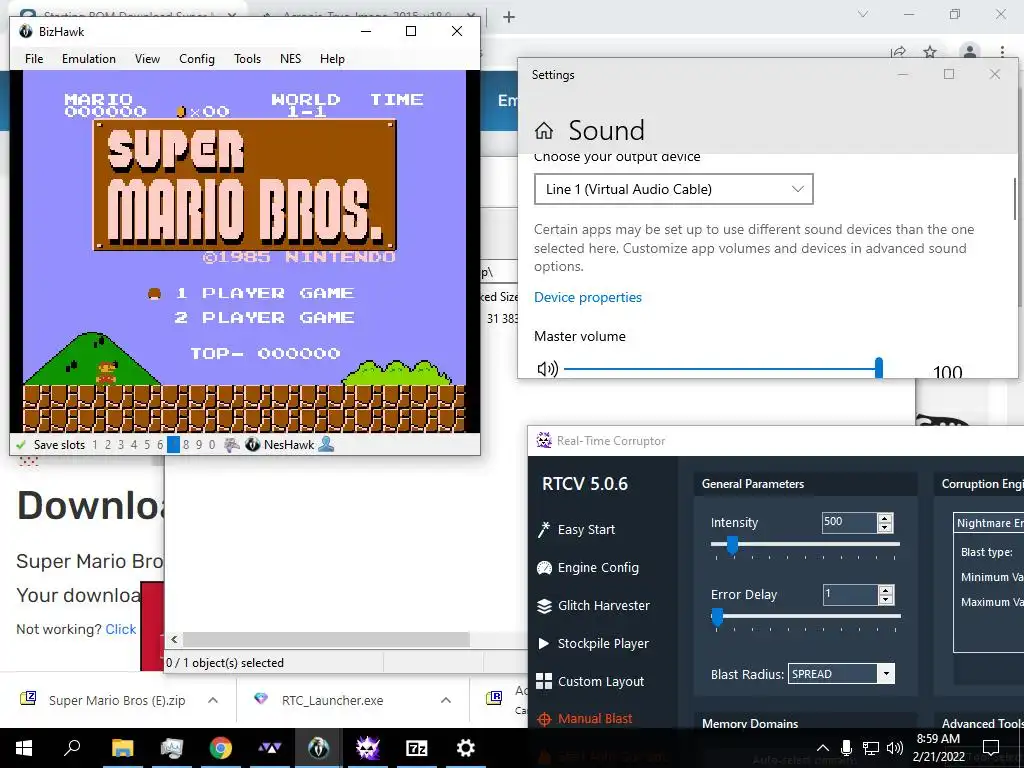Click the share icon in Chrome toolbar
The height and width of the screenshot is (768, 1024).
tap(899, 52)
